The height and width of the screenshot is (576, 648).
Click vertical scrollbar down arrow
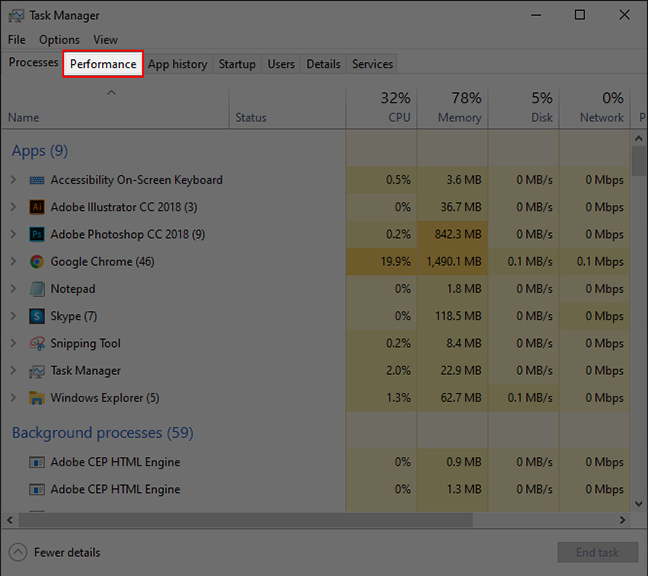[639, 504]
